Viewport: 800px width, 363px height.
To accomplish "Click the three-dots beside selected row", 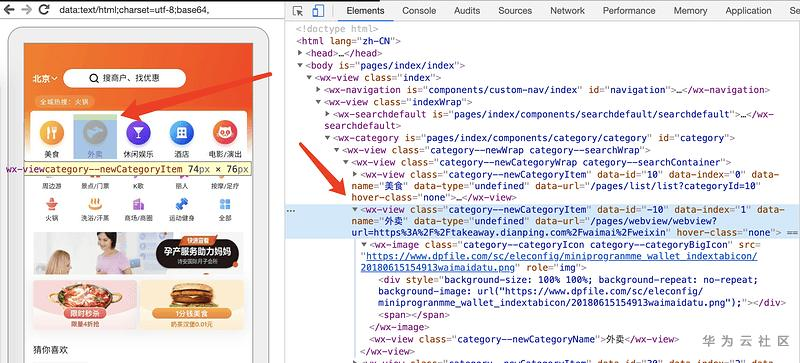I will pyautogui.click(x=291, y=210).
